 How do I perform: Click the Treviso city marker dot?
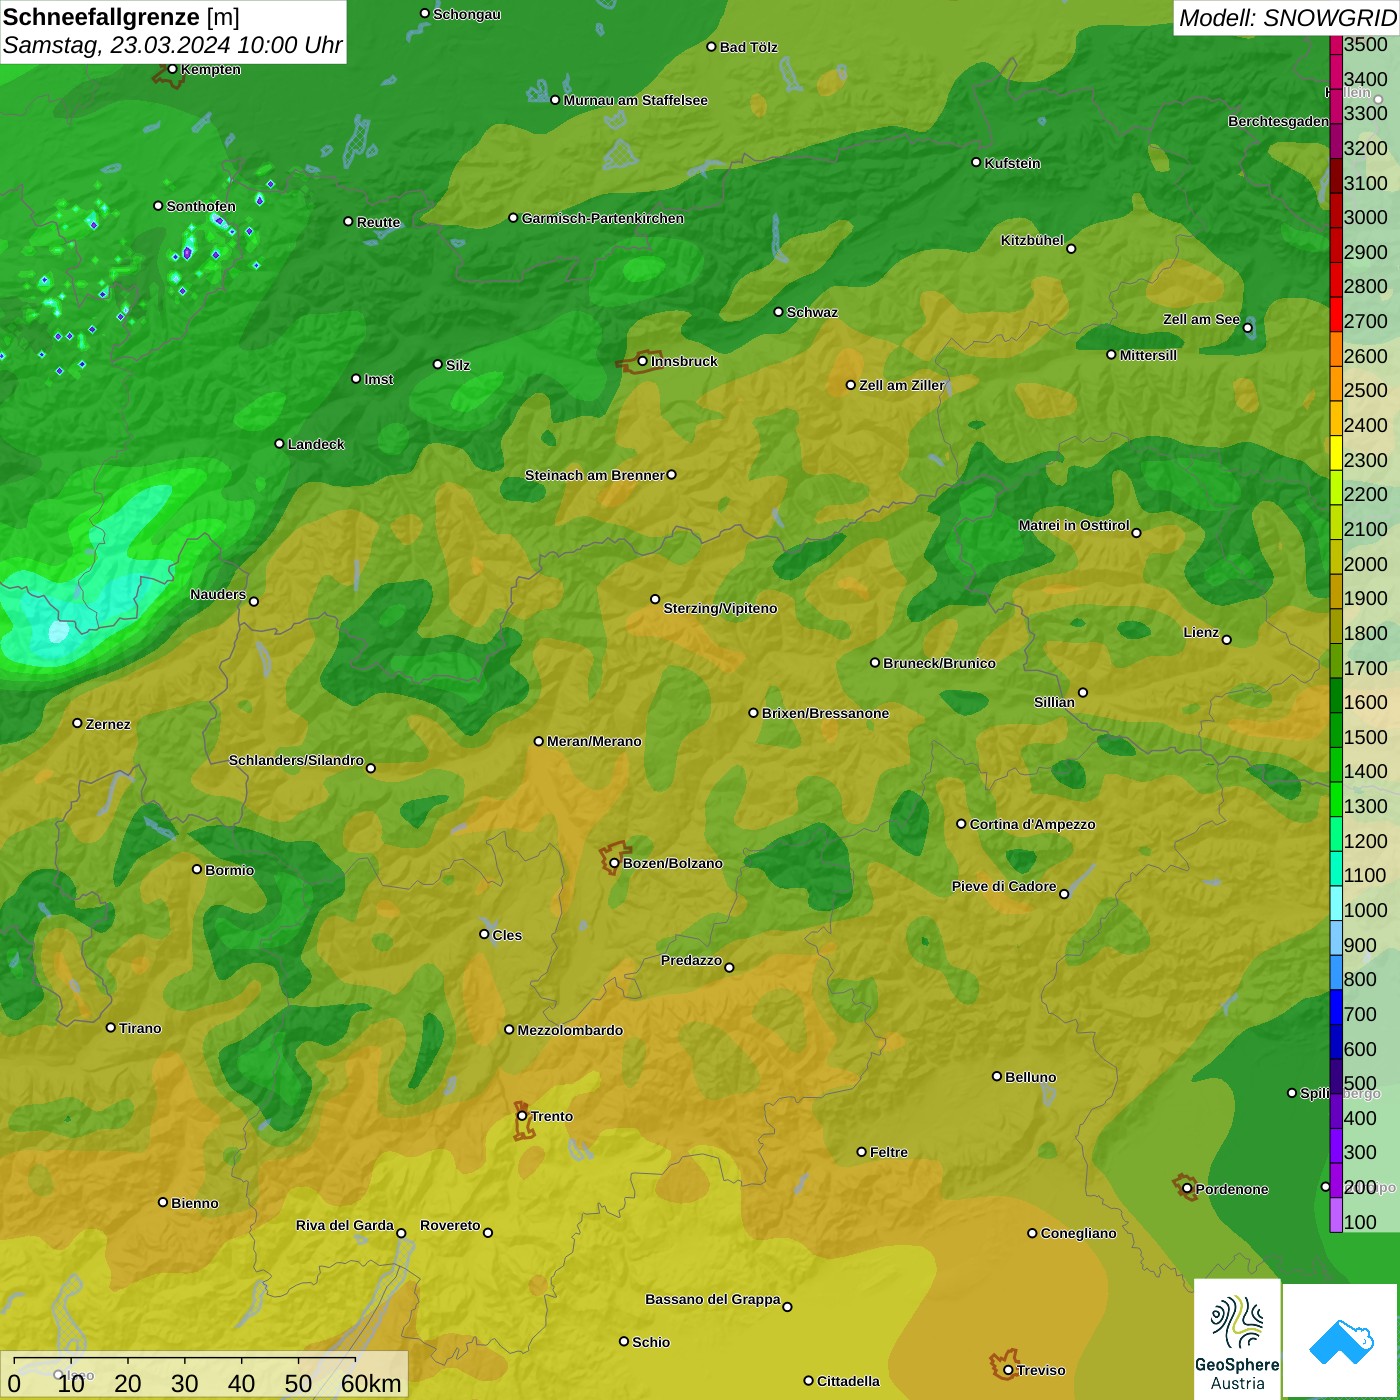(x=1008, y=1370)
